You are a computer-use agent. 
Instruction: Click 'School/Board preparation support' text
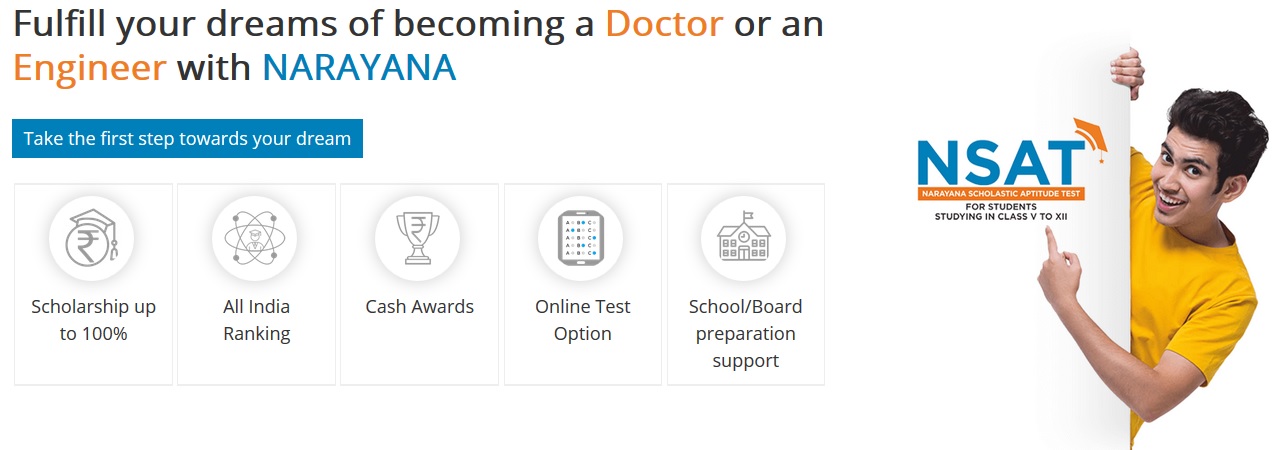(745, 333)
